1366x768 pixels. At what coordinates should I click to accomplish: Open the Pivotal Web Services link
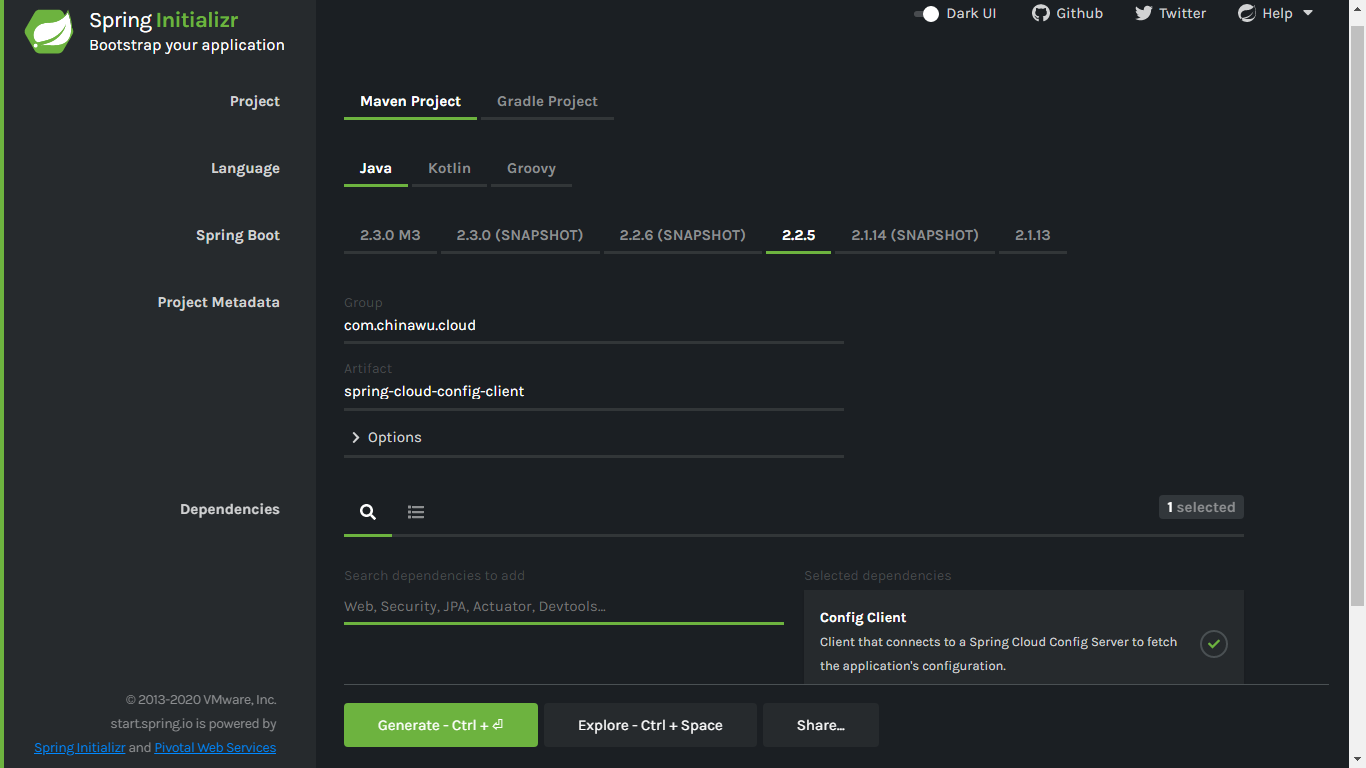pyautogui.click(x=215, y=747)
